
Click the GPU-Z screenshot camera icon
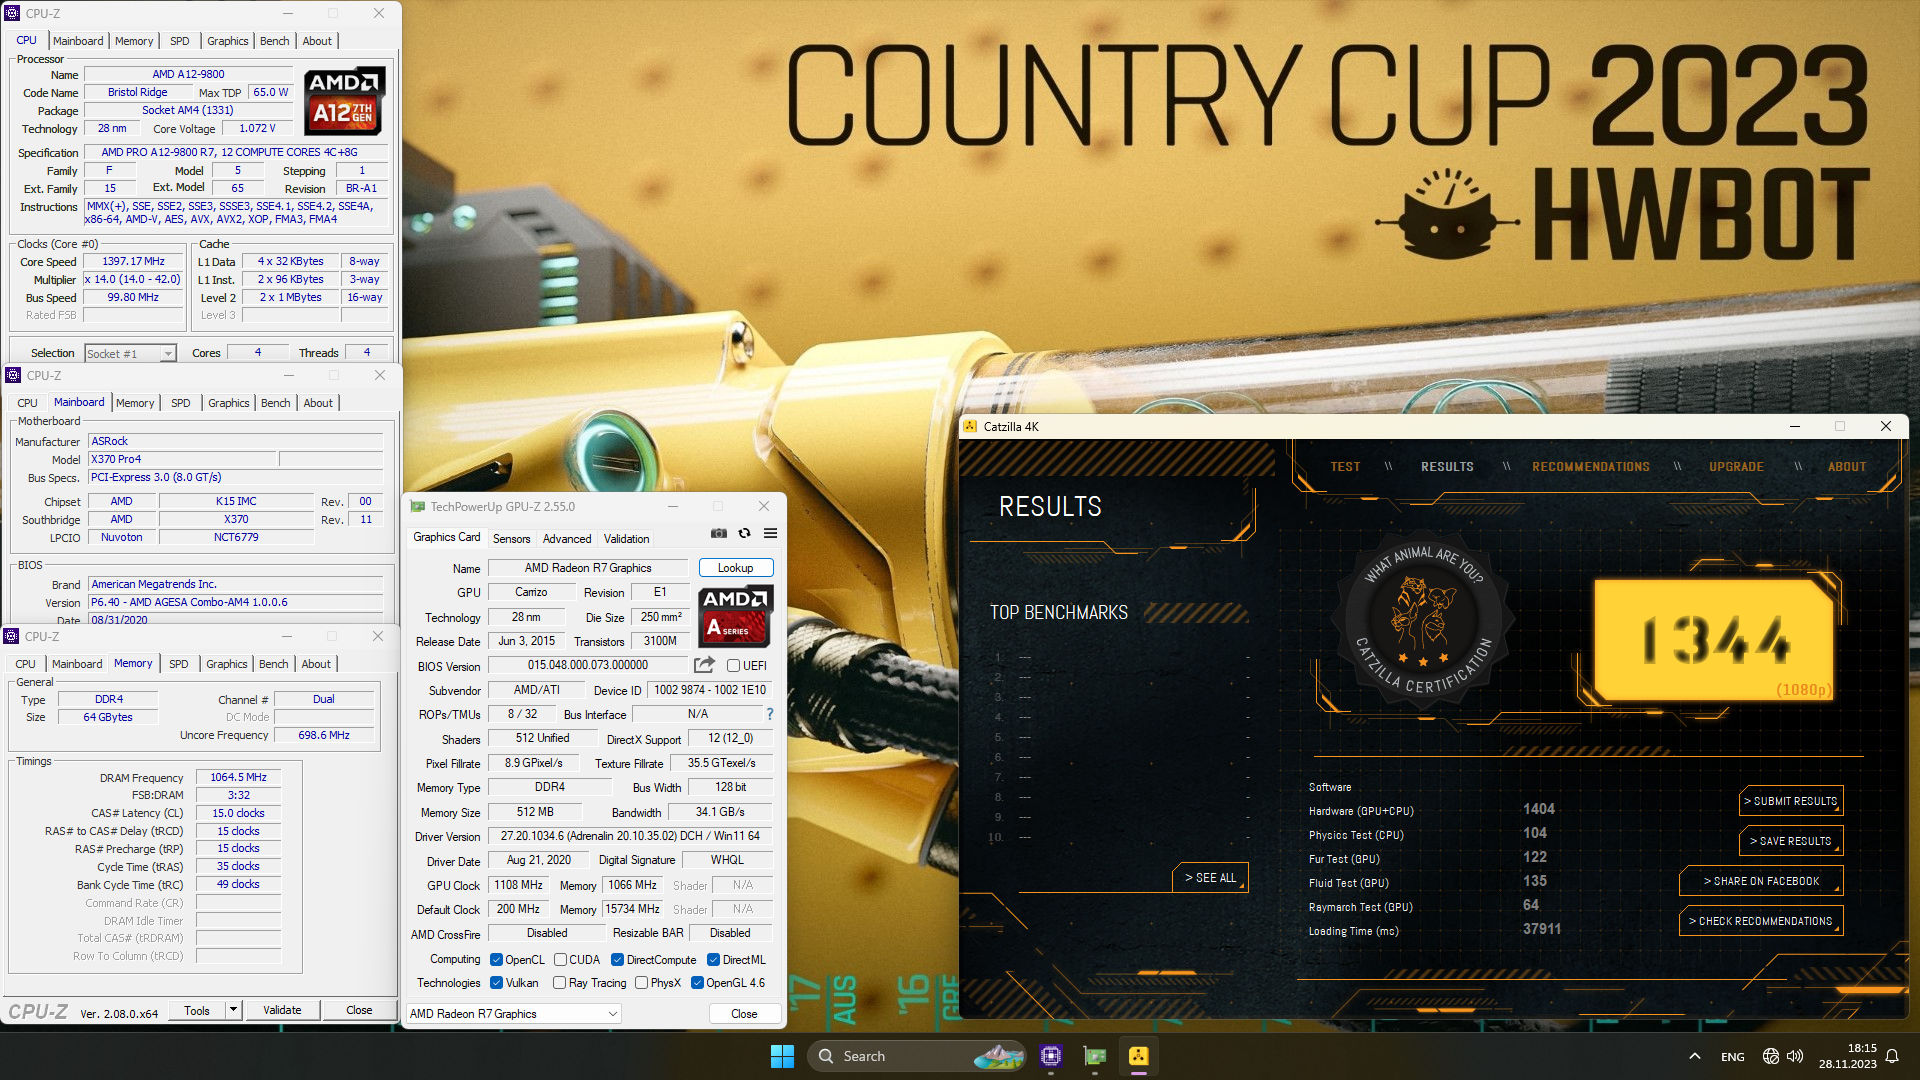click(719, 533)
